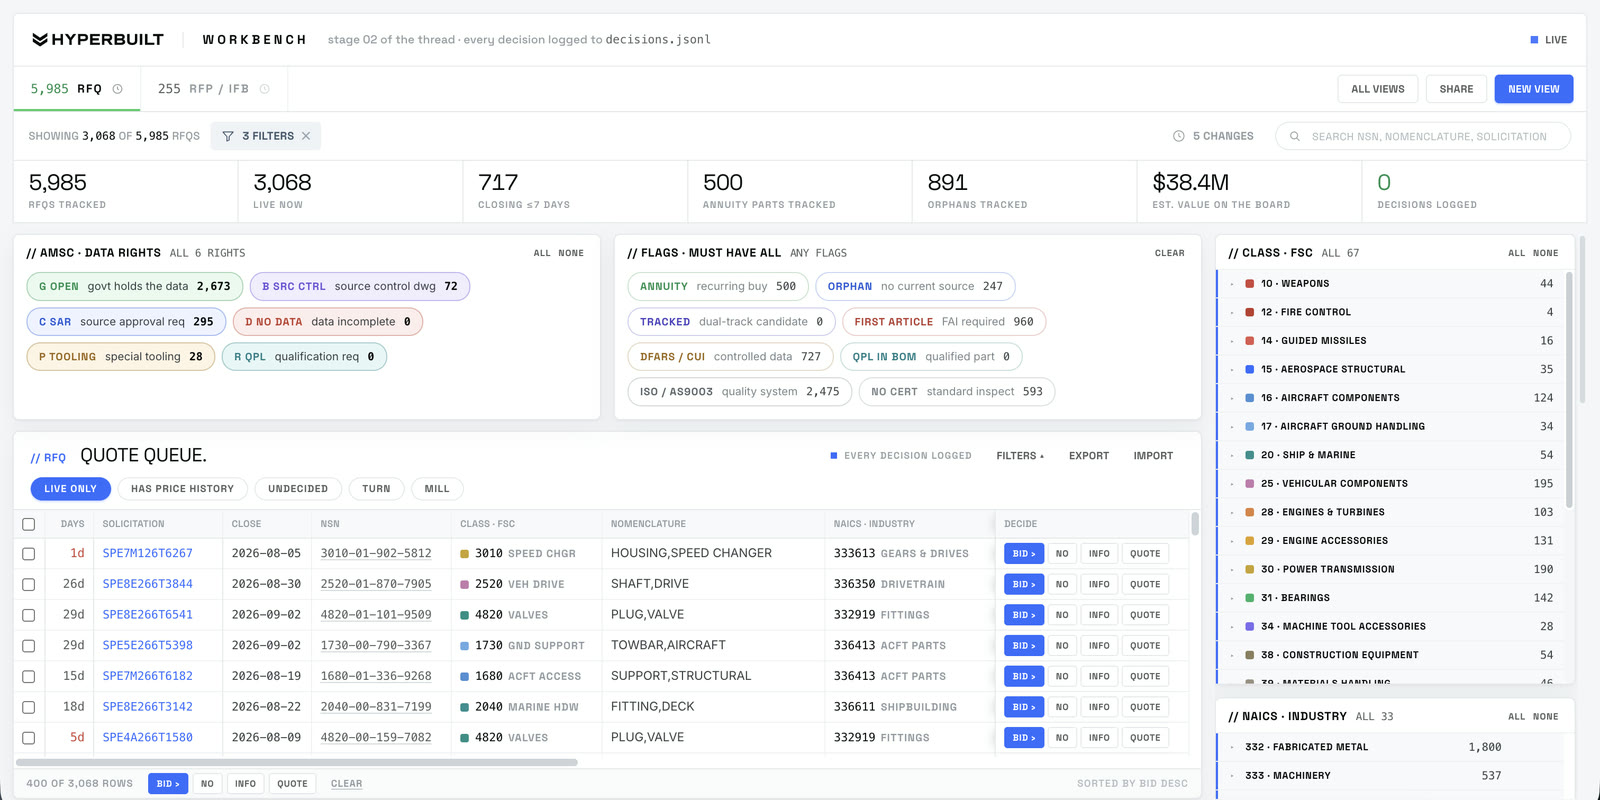Select the G Open data rights chip
The height and width of the screenshot is (800, 1600).
(135, 287)
